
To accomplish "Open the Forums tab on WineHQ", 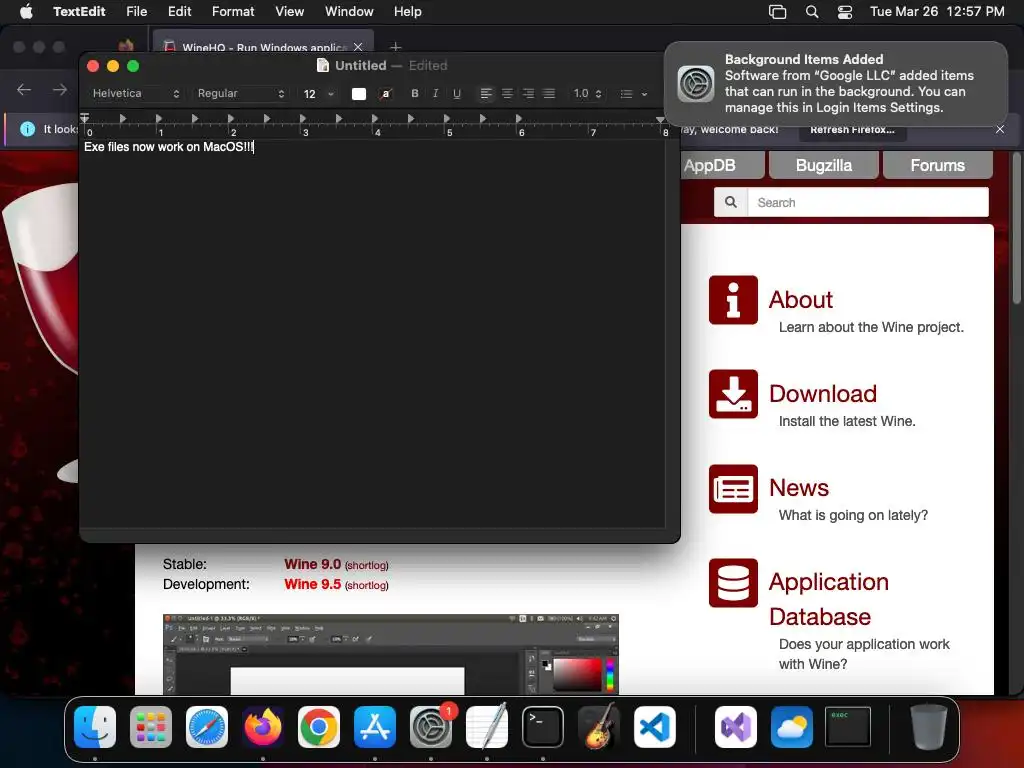I will [937, 165].
